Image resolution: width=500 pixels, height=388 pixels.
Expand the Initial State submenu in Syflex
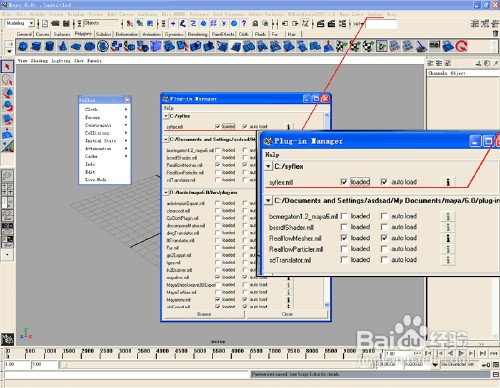point(104,141)
